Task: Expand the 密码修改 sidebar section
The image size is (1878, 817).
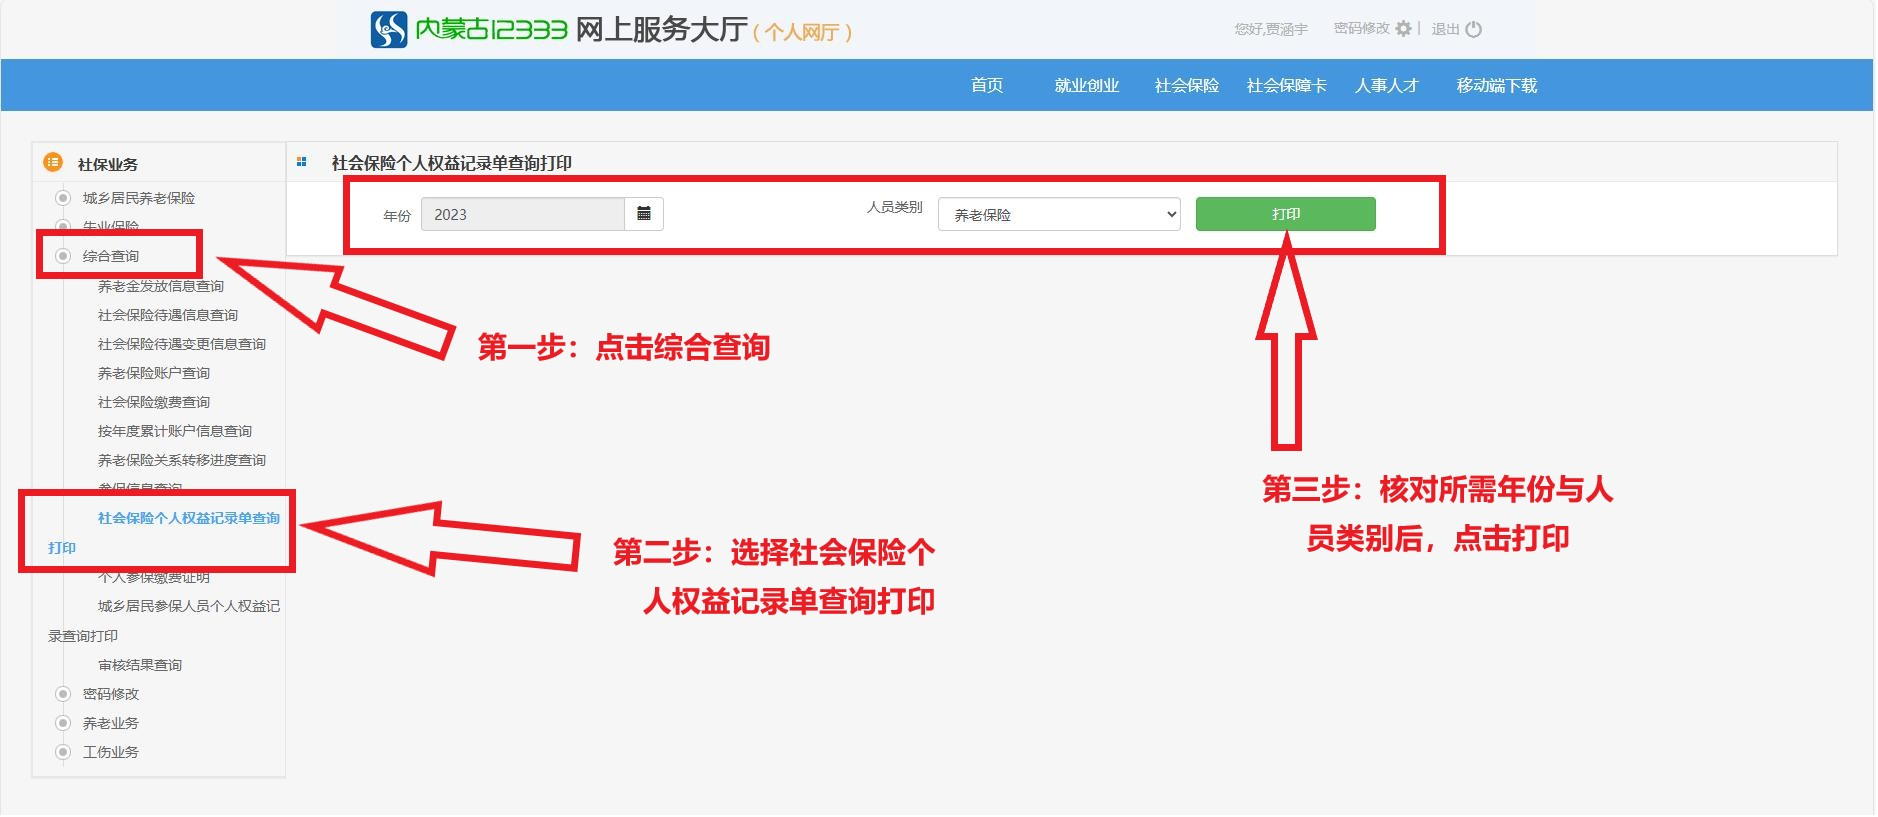Action: [111, 694]
